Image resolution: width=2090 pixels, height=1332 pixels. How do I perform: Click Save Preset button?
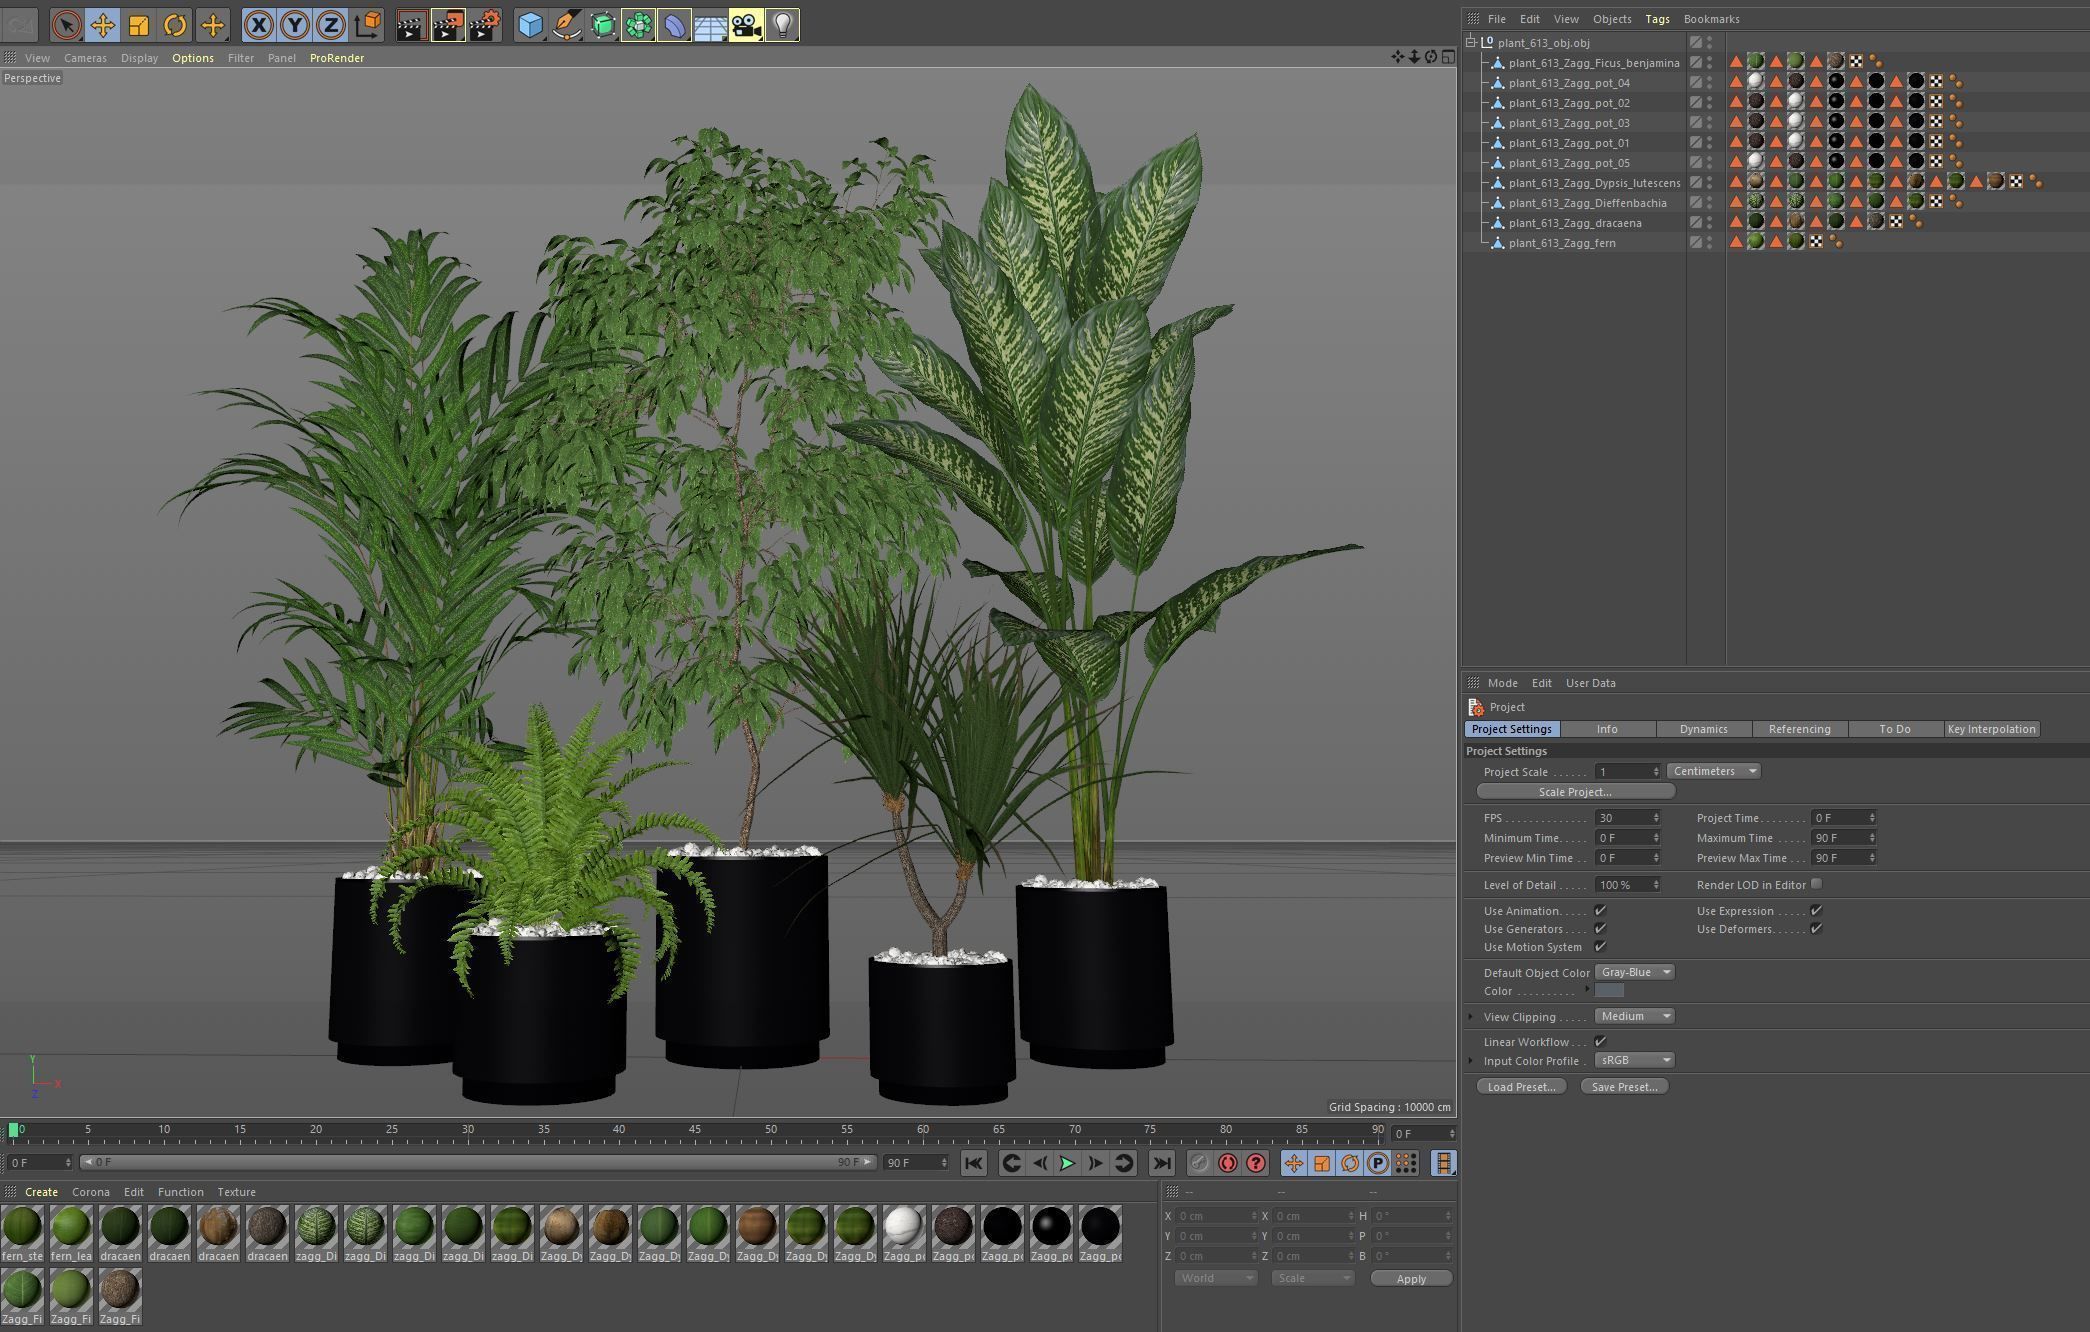click(1624, 1087)
